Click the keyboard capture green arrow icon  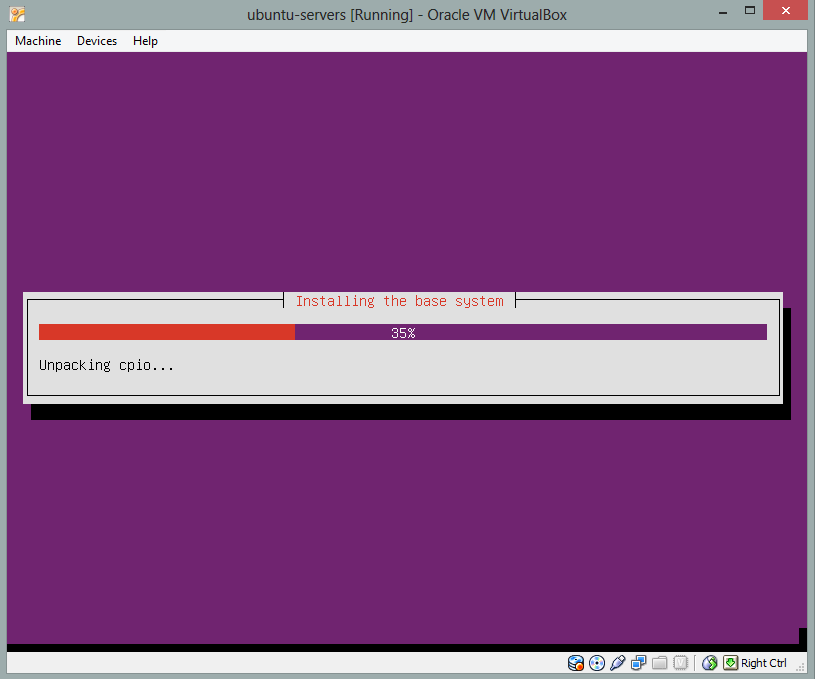coord(730,662)
